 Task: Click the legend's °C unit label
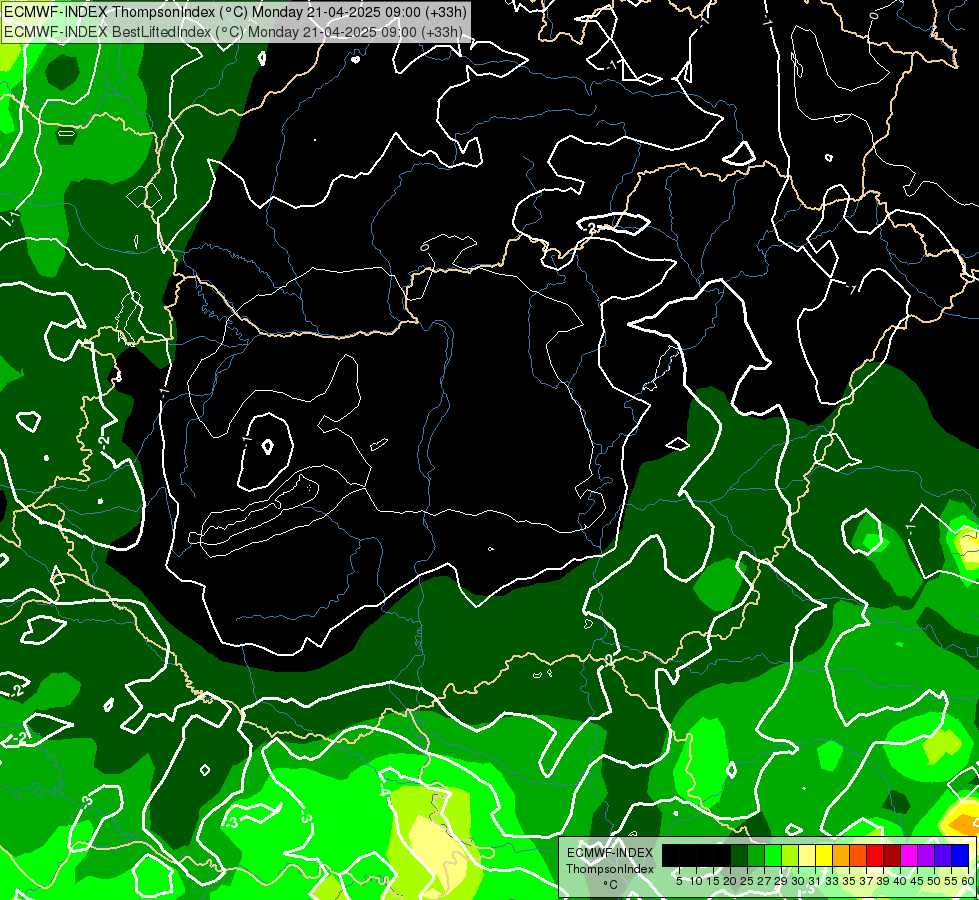coord(611,885)
